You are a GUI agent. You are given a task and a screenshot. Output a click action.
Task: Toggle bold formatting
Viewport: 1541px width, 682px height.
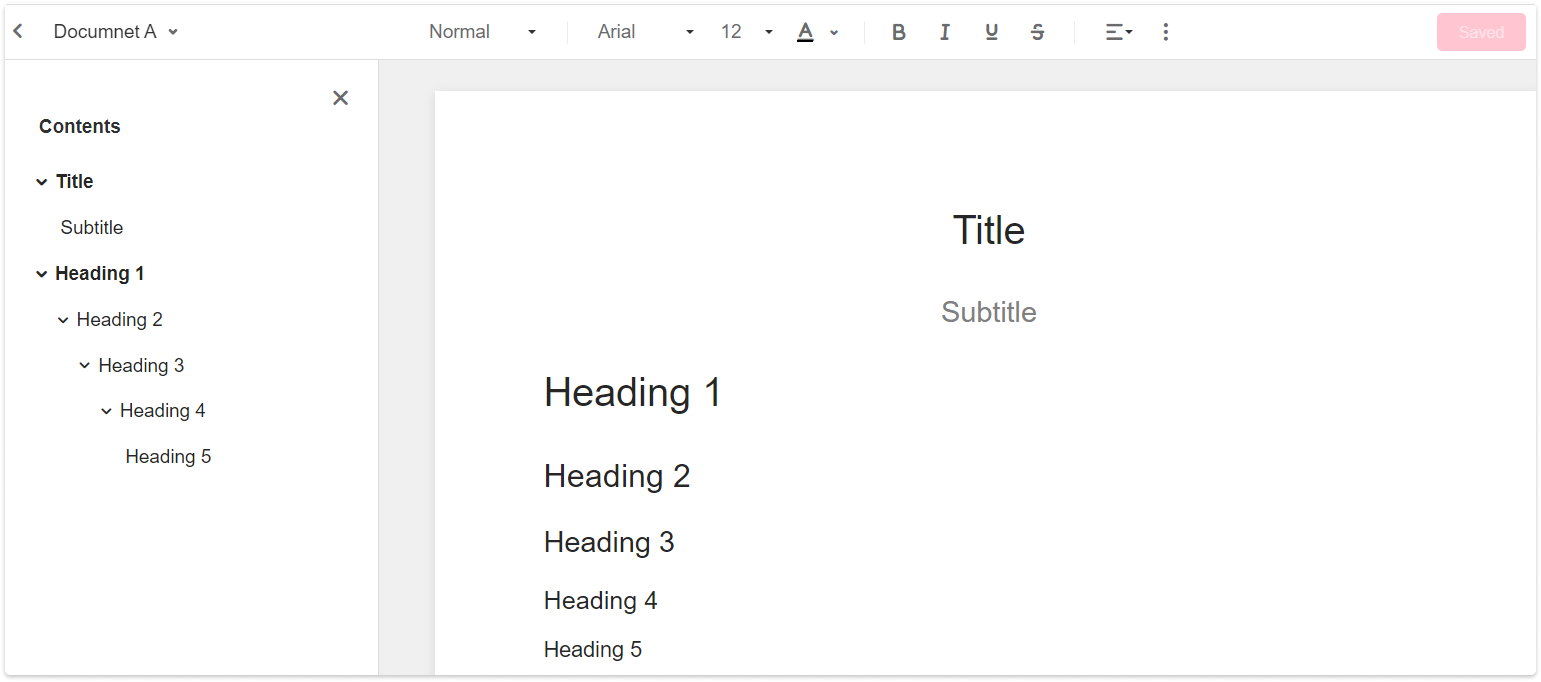pos(899,32)
